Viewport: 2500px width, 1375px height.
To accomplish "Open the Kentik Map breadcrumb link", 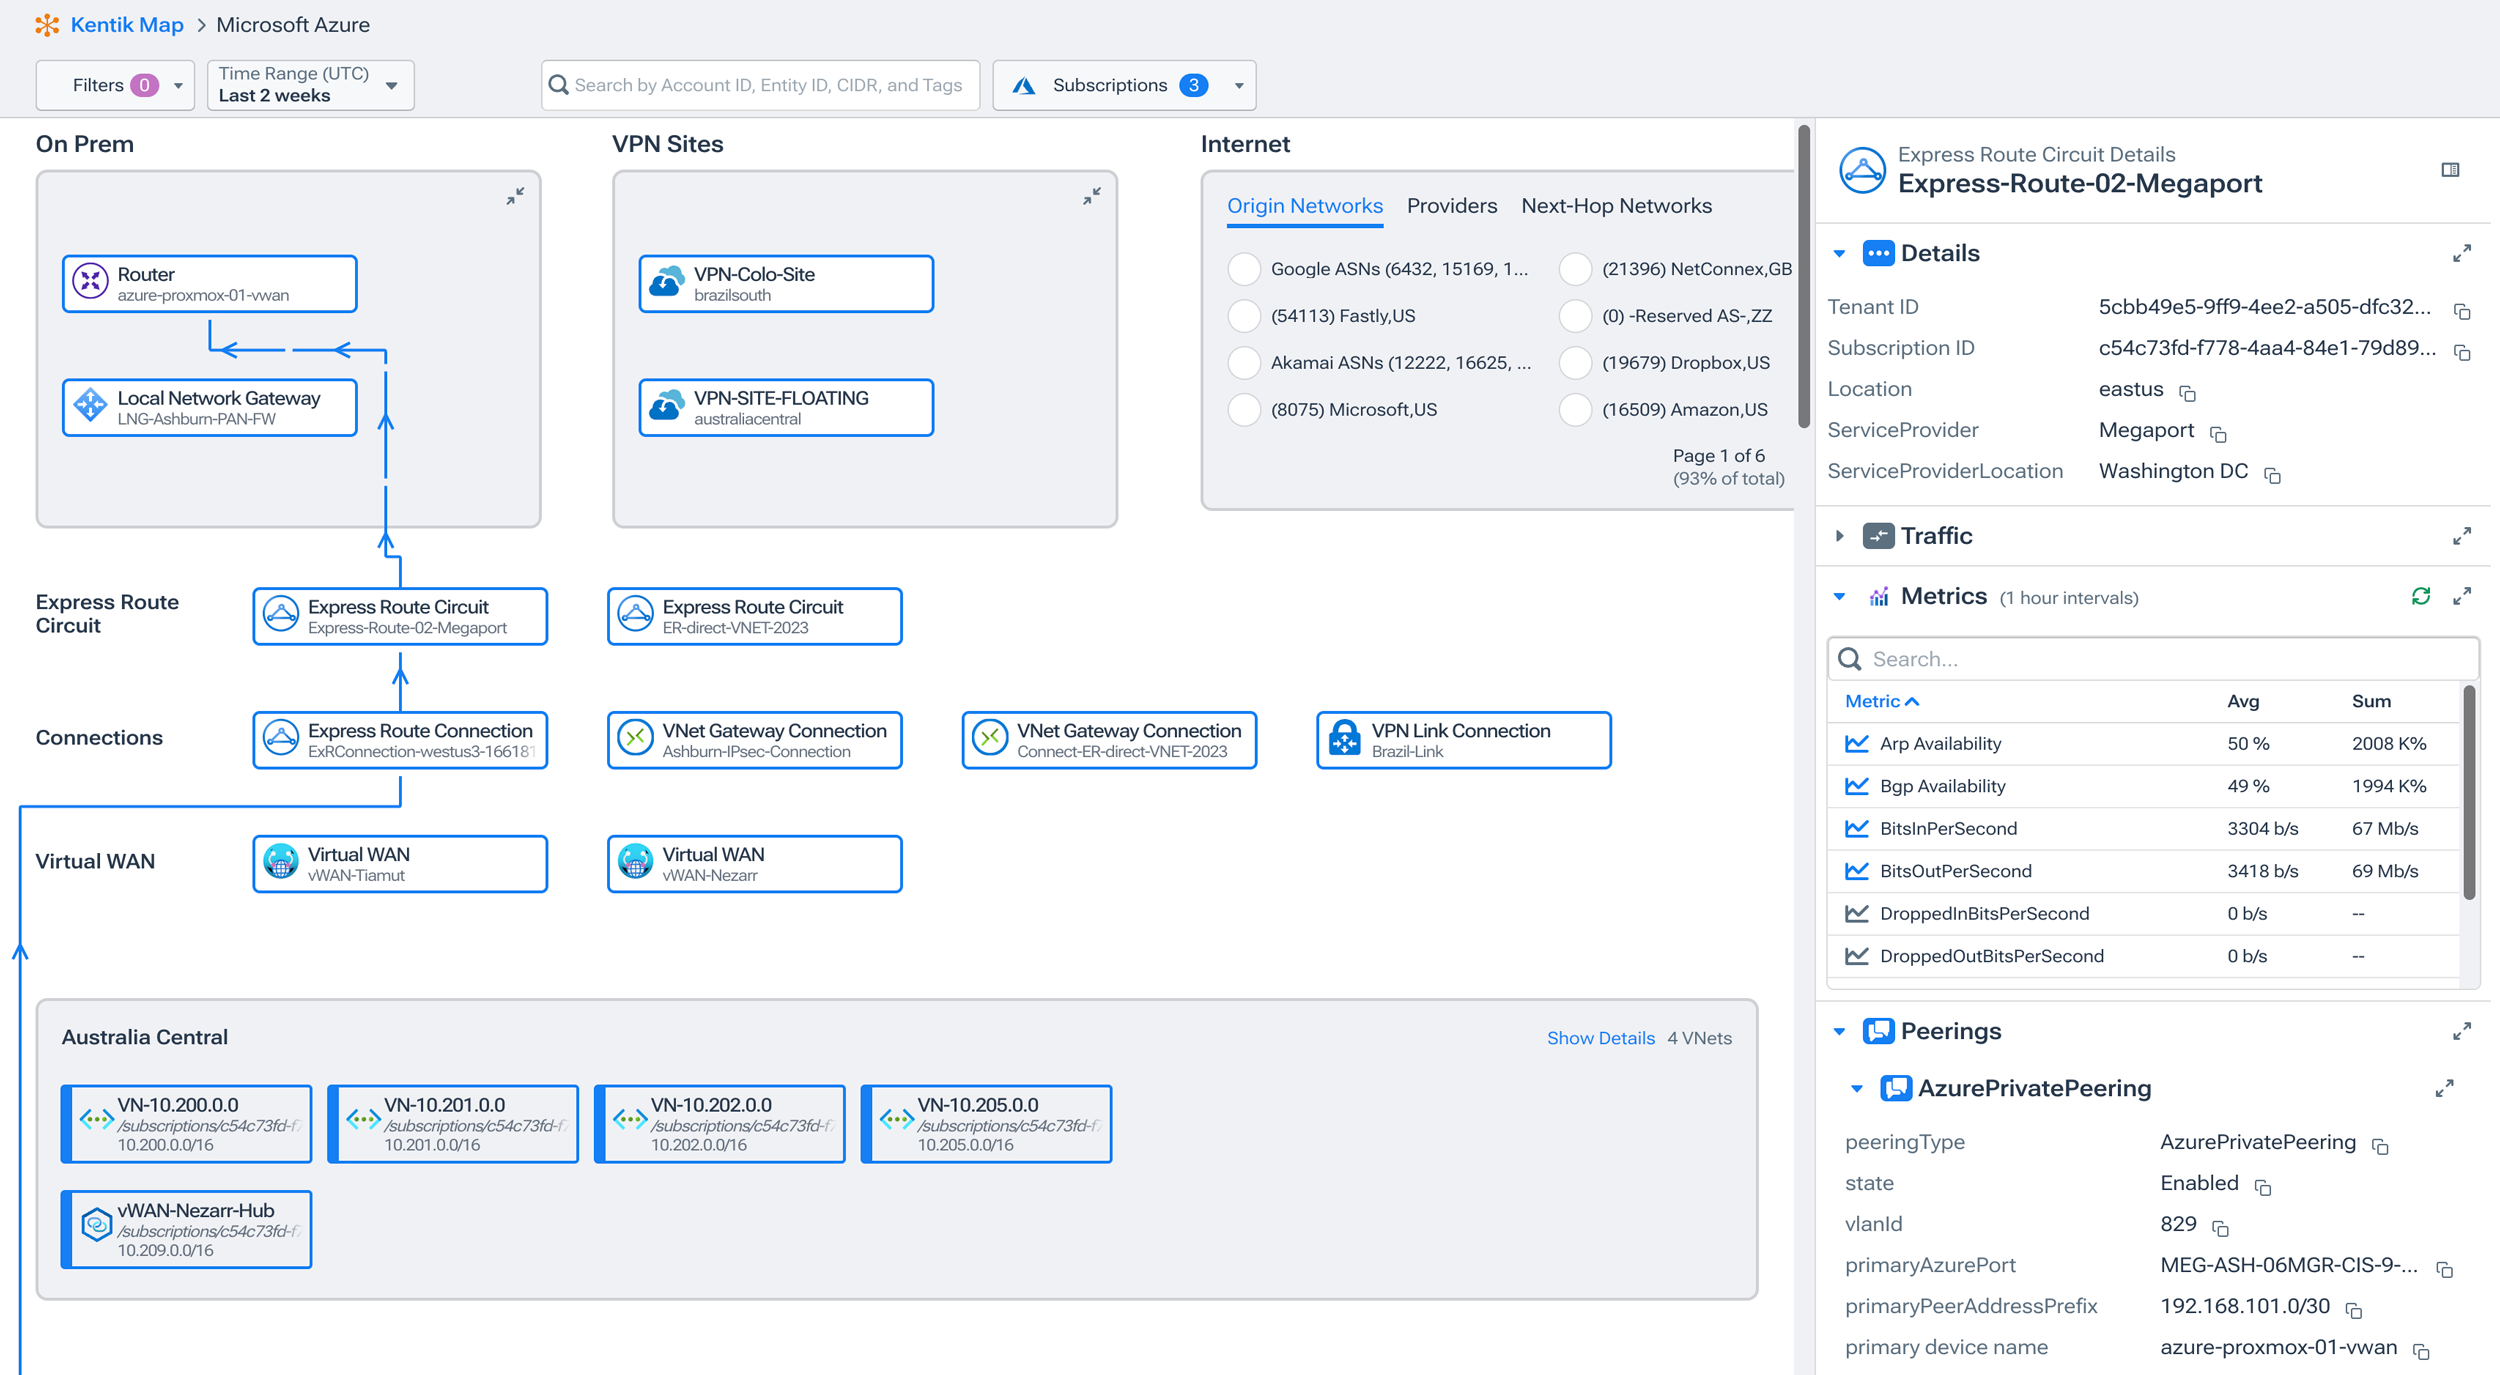I will (x=127, y=25).
